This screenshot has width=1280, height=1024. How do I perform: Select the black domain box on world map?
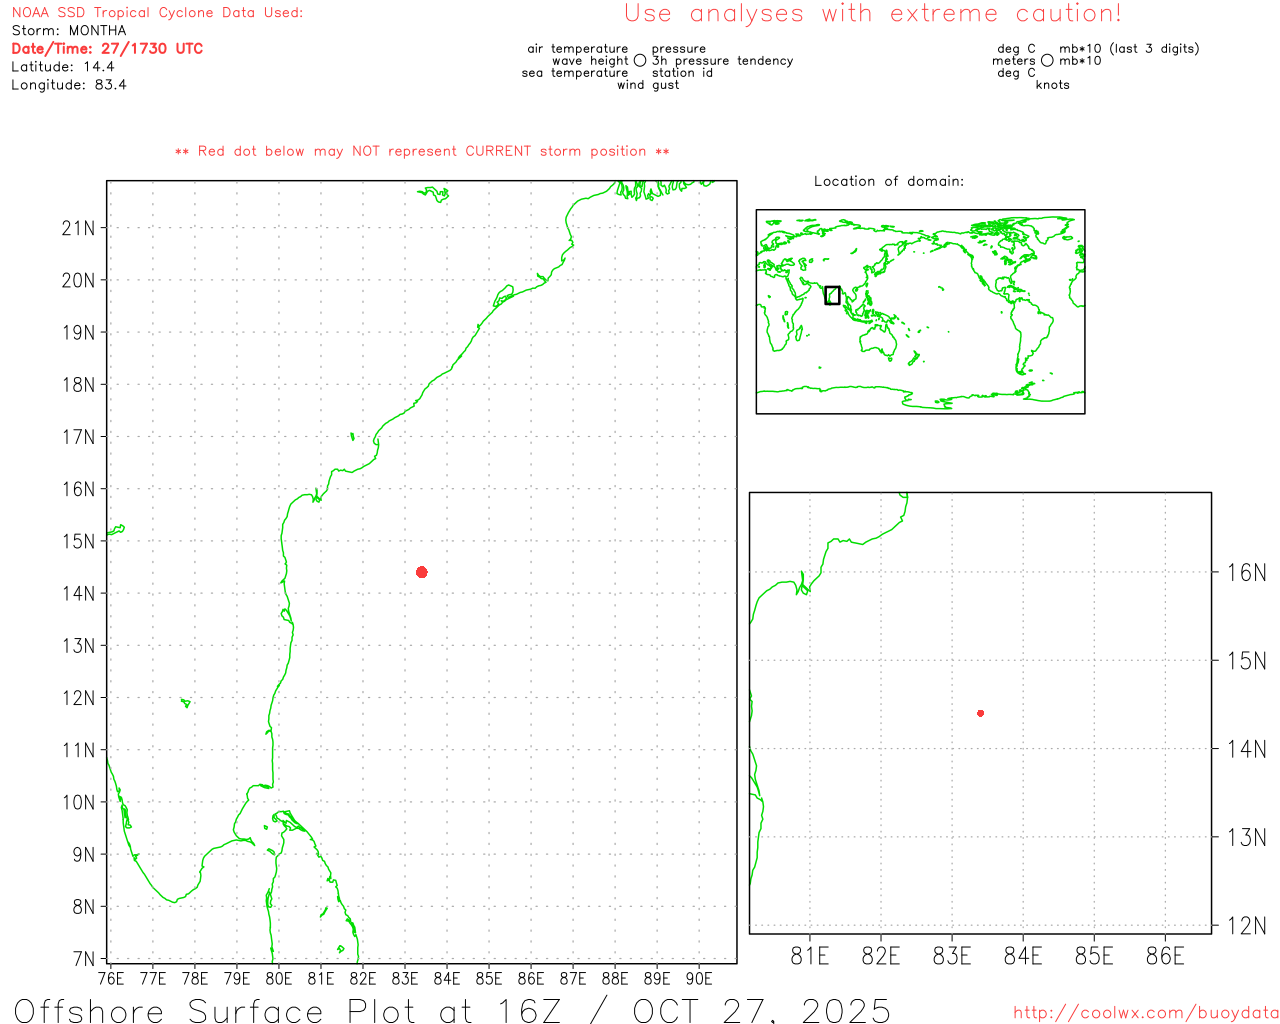[832, 295]
